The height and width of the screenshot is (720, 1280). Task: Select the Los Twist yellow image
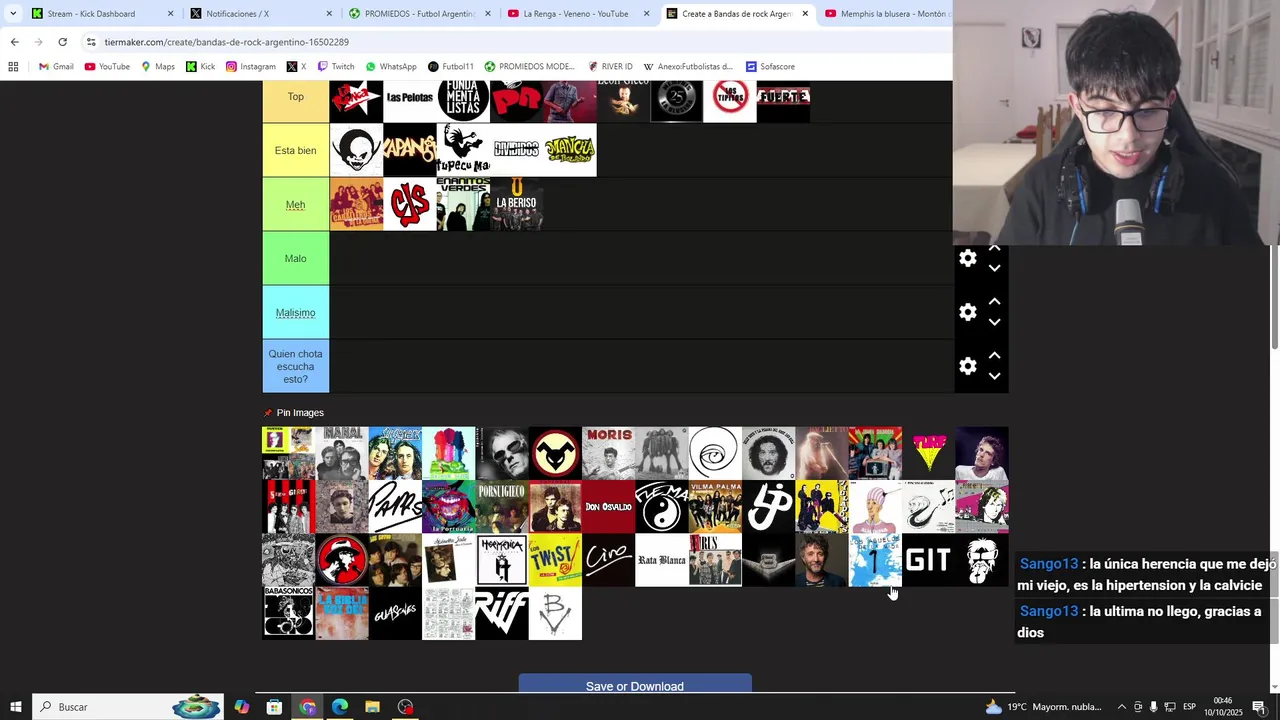555,560
